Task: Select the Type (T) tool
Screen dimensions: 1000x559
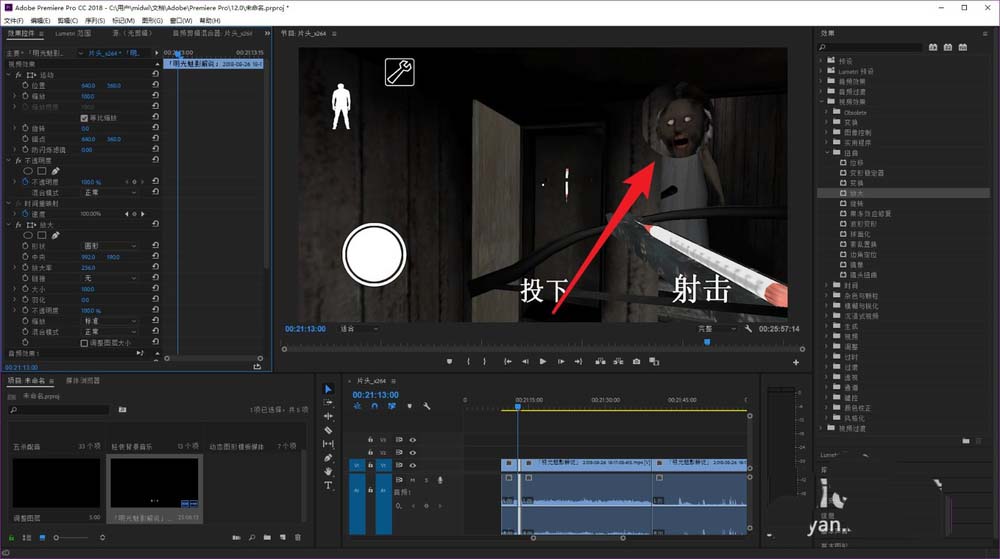Action: 328,485
